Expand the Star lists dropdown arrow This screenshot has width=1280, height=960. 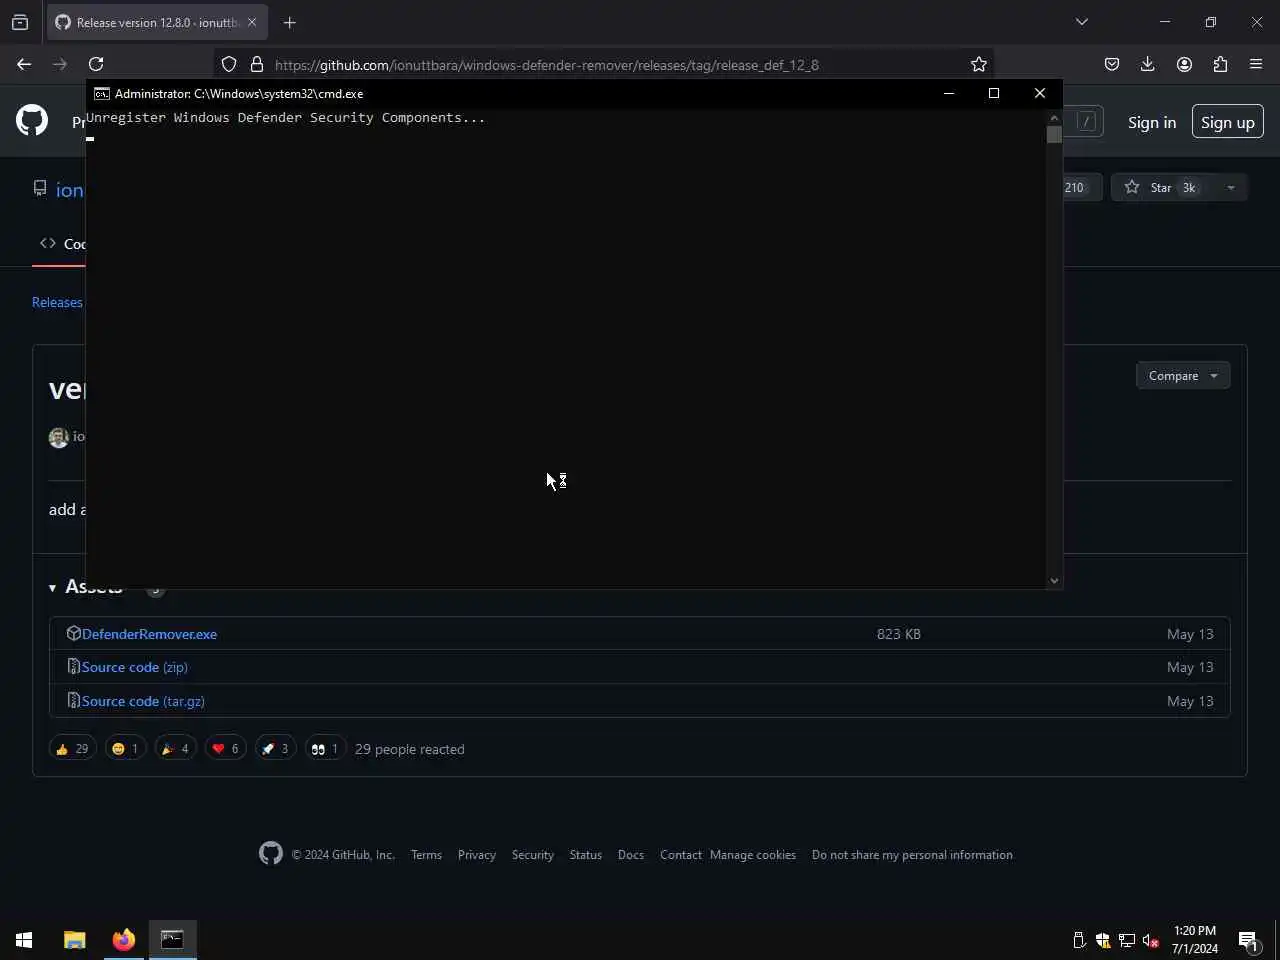tap(1231, 187)
